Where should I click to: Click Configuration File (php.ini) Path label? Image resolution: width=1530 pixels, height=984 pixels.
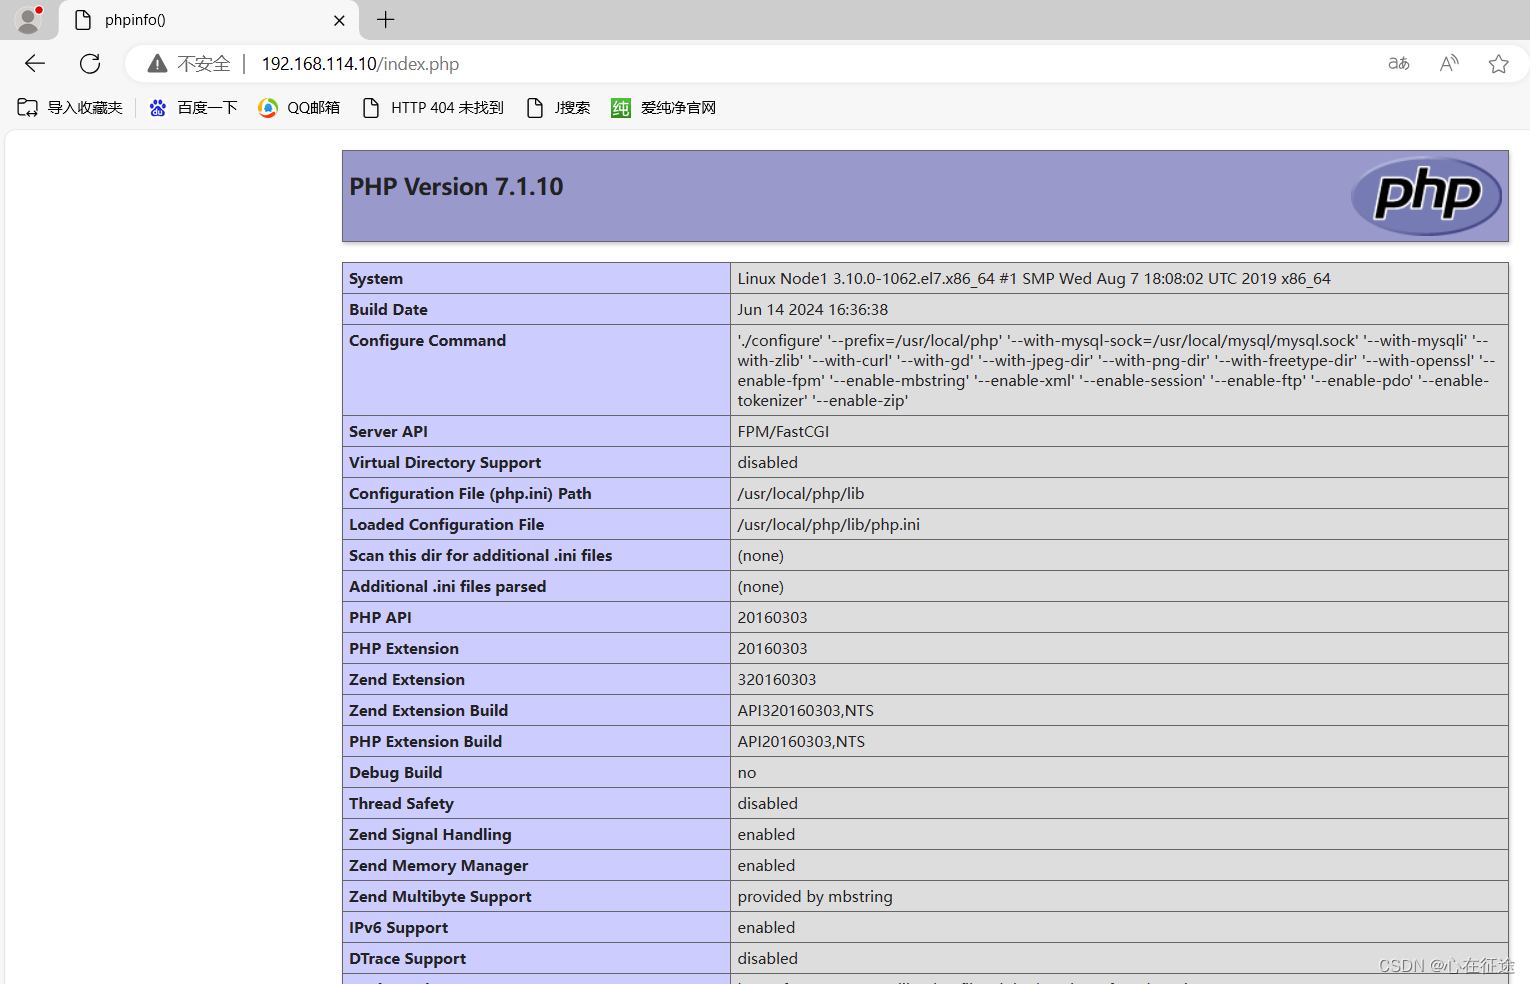(470, 494)
